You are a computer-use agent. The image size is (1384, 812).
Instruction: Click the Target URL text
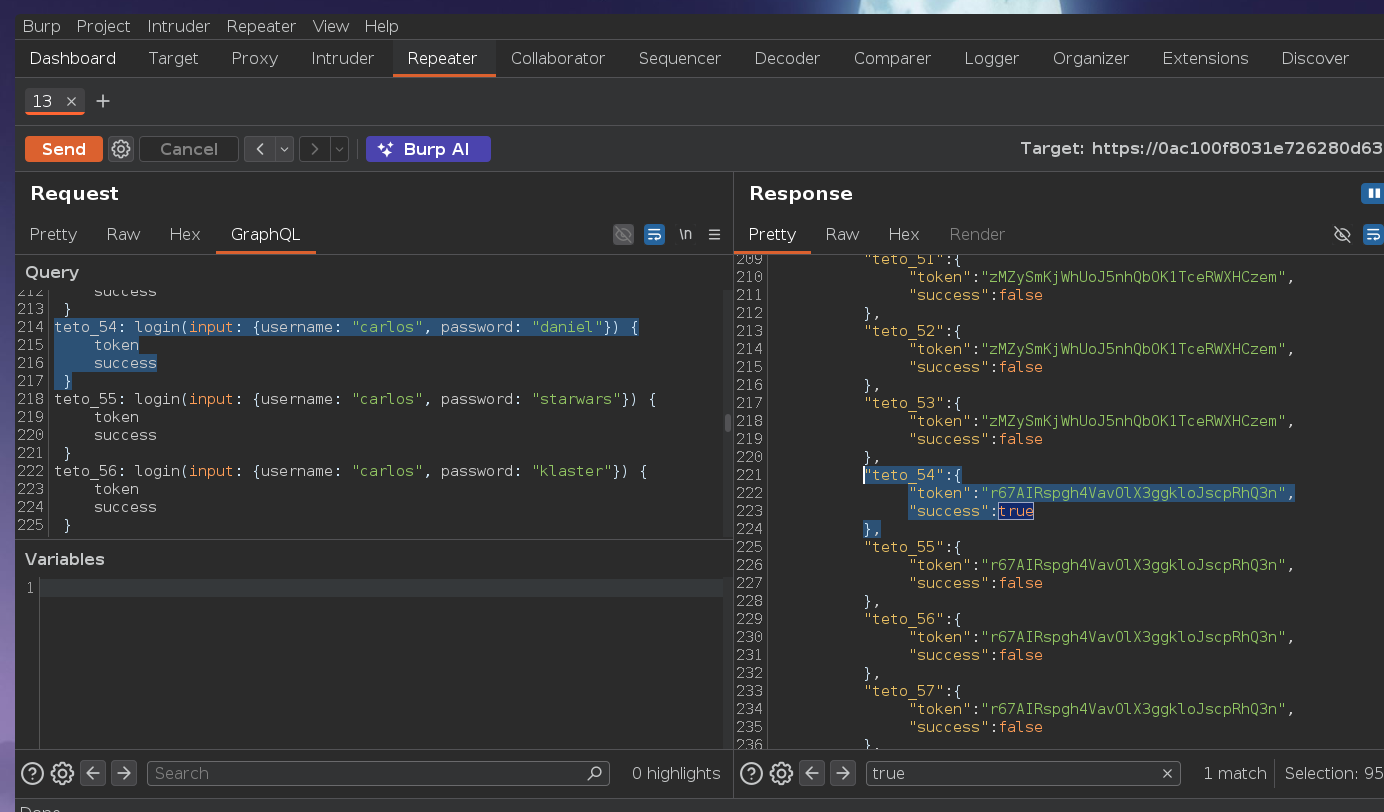click(x=1202, y=149)
